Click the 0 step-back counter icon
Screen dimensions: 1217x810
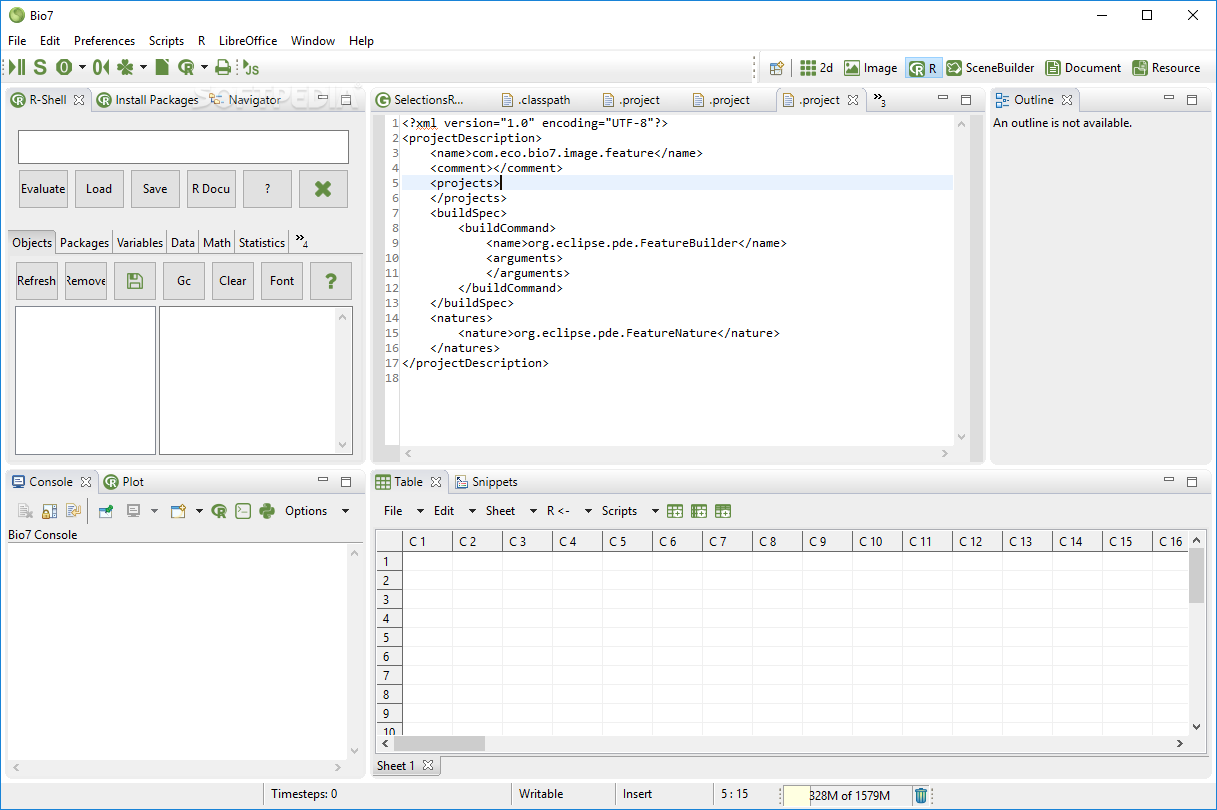pyautogui.click(x=100, y=67)
